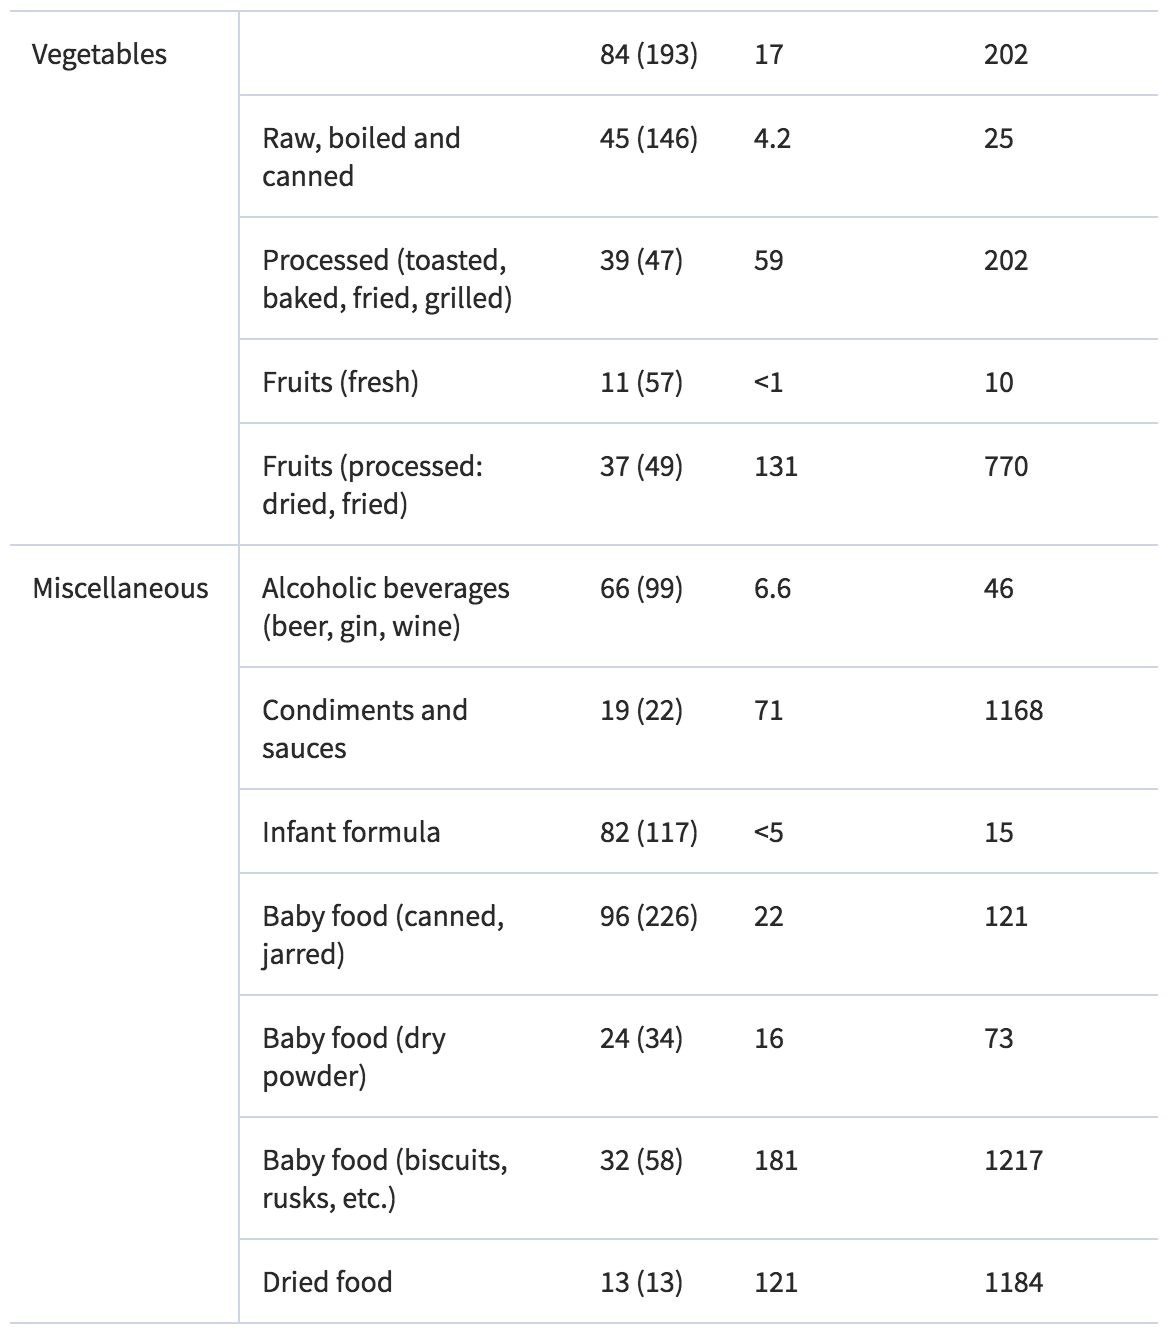Viewport: 1168px width, 1334px height.
Task: Click 'Fruits (processed: dried, fried)' label
Action: [372, 485]
